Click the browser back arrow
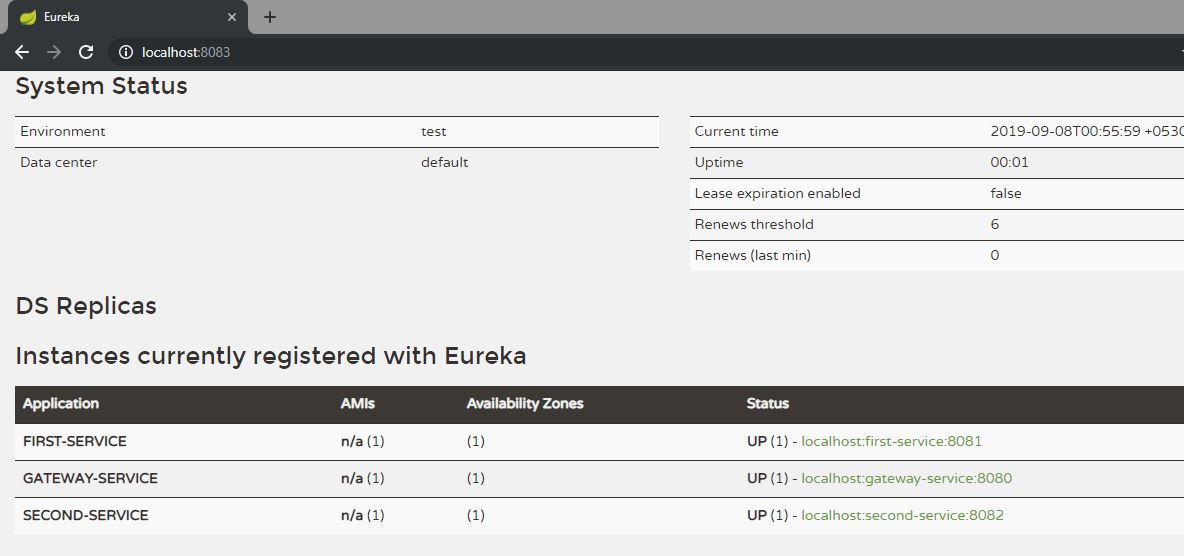The height and width of the screenshot is (556, 1184). tap(22, 52)
